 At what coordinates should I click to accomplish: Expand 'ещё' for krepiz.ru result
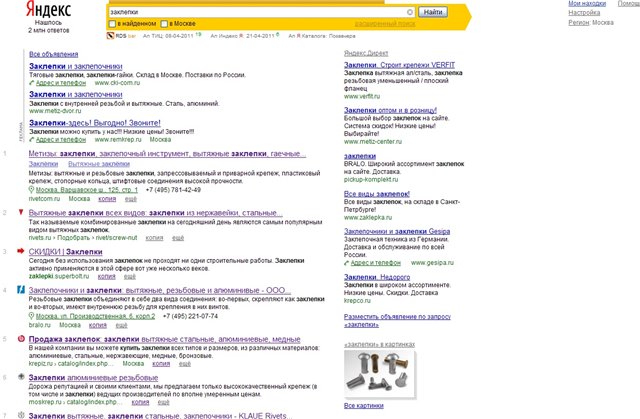pyautogui.click(x=184, y=364)
